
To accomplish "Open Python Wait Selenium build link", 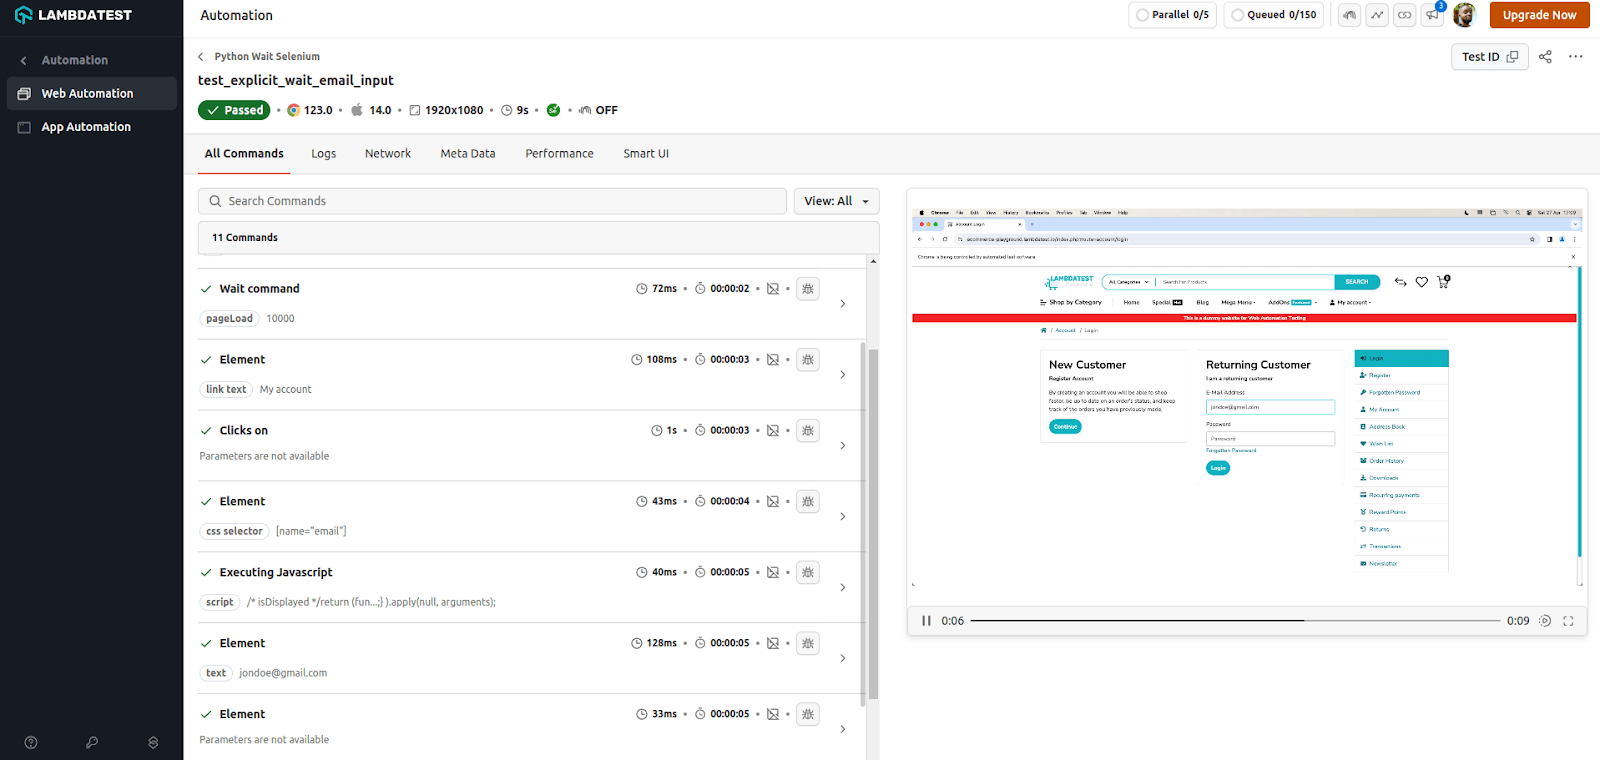I will (x=267, y=57).
